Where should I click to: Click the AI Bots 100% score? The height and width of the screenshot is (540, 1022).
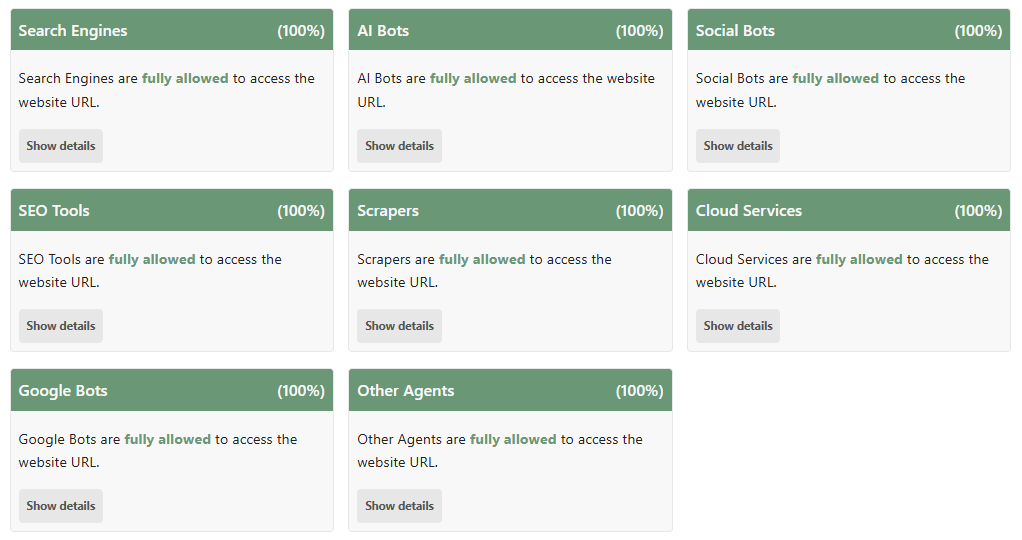coord(639,31)
